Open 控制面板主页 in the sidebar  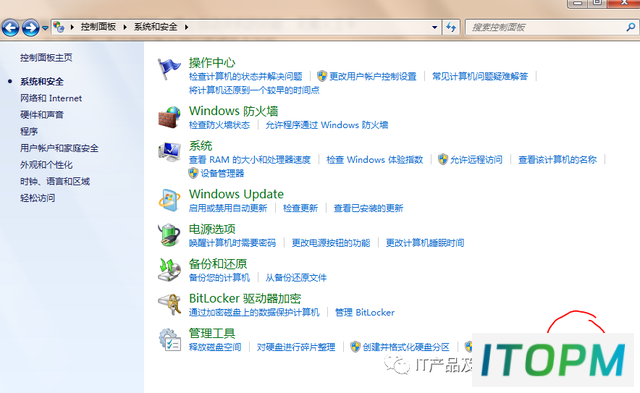coord(46,58)
